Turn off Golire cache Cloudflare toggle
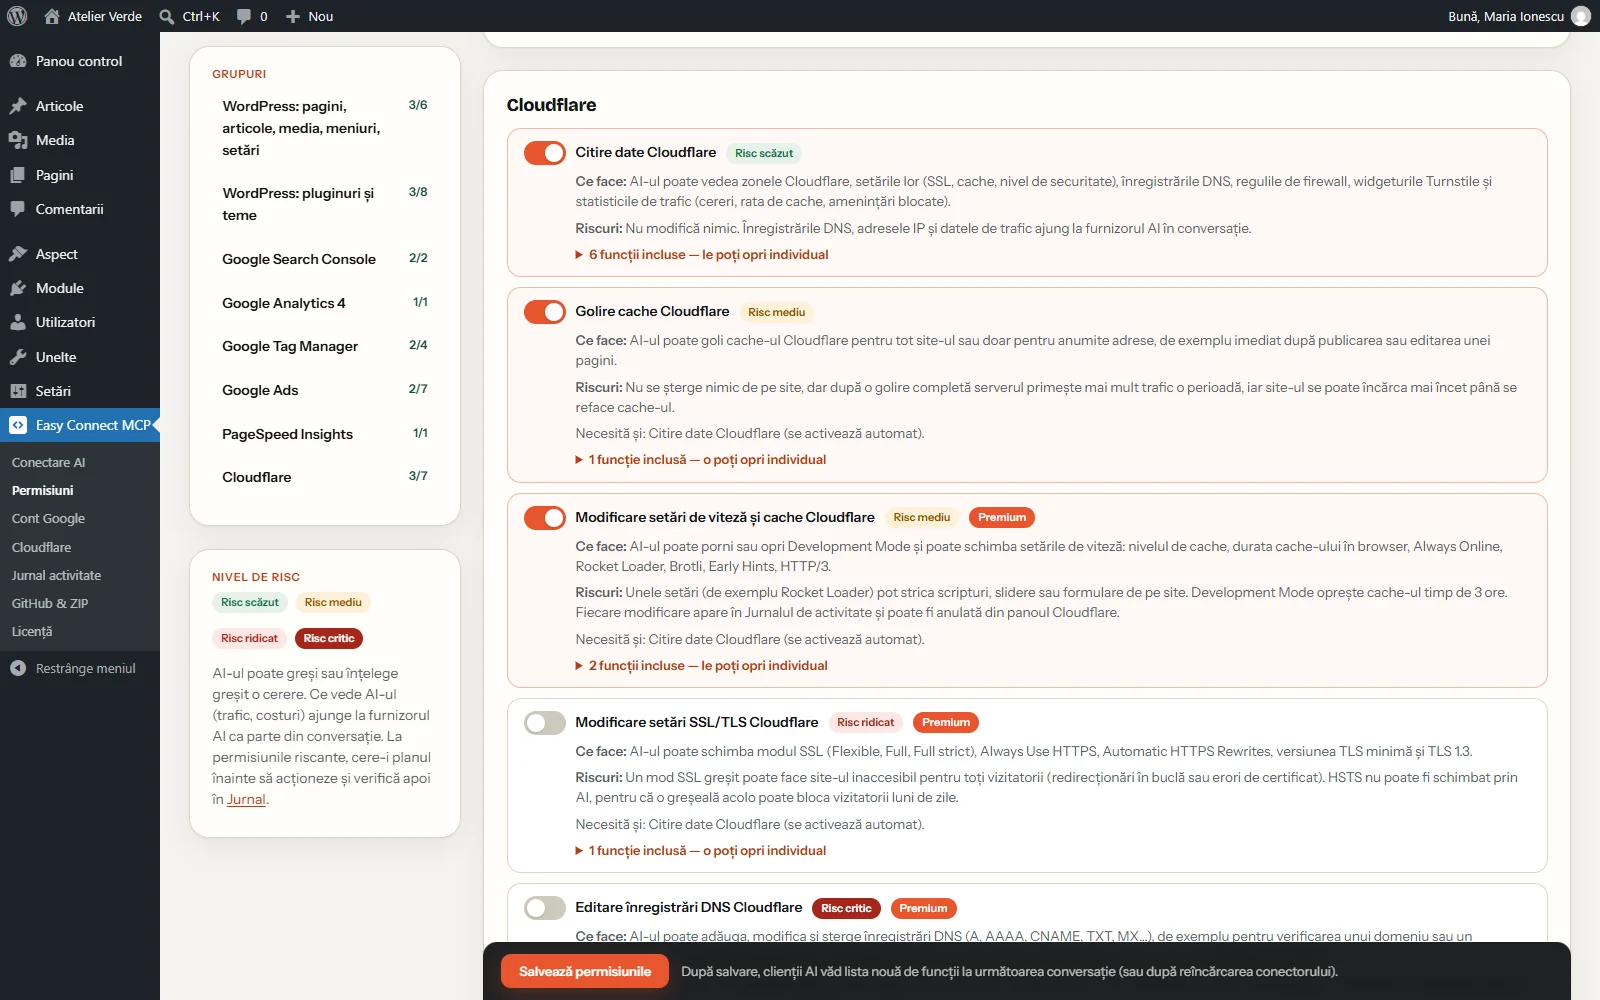This screenshot has height=1000, width=1600. point(545,312)
